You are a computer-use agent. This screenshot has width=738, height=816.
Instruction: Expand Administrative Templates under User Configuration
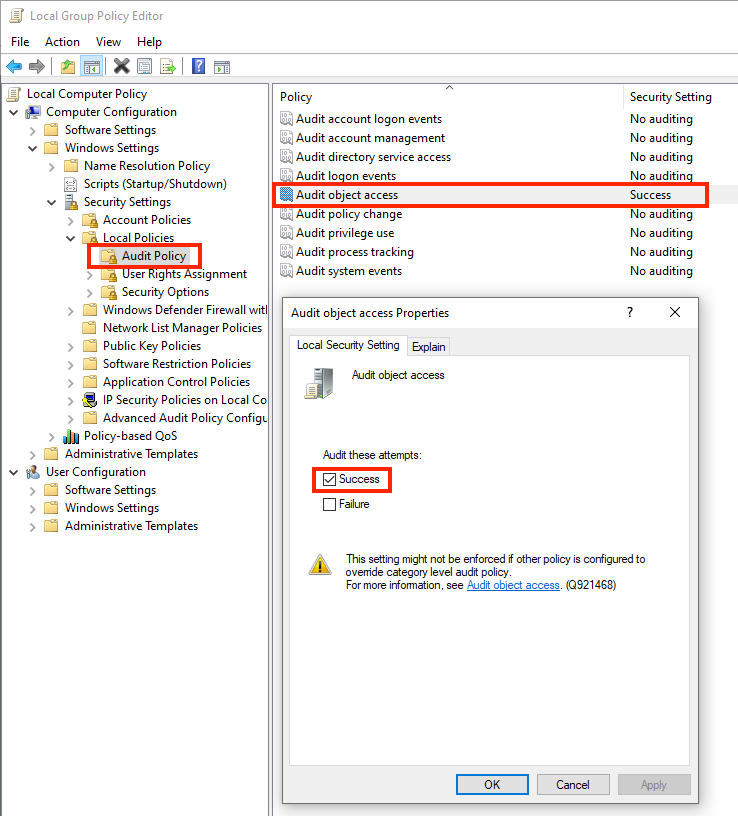pyautogui.click(x=33, y=527)
